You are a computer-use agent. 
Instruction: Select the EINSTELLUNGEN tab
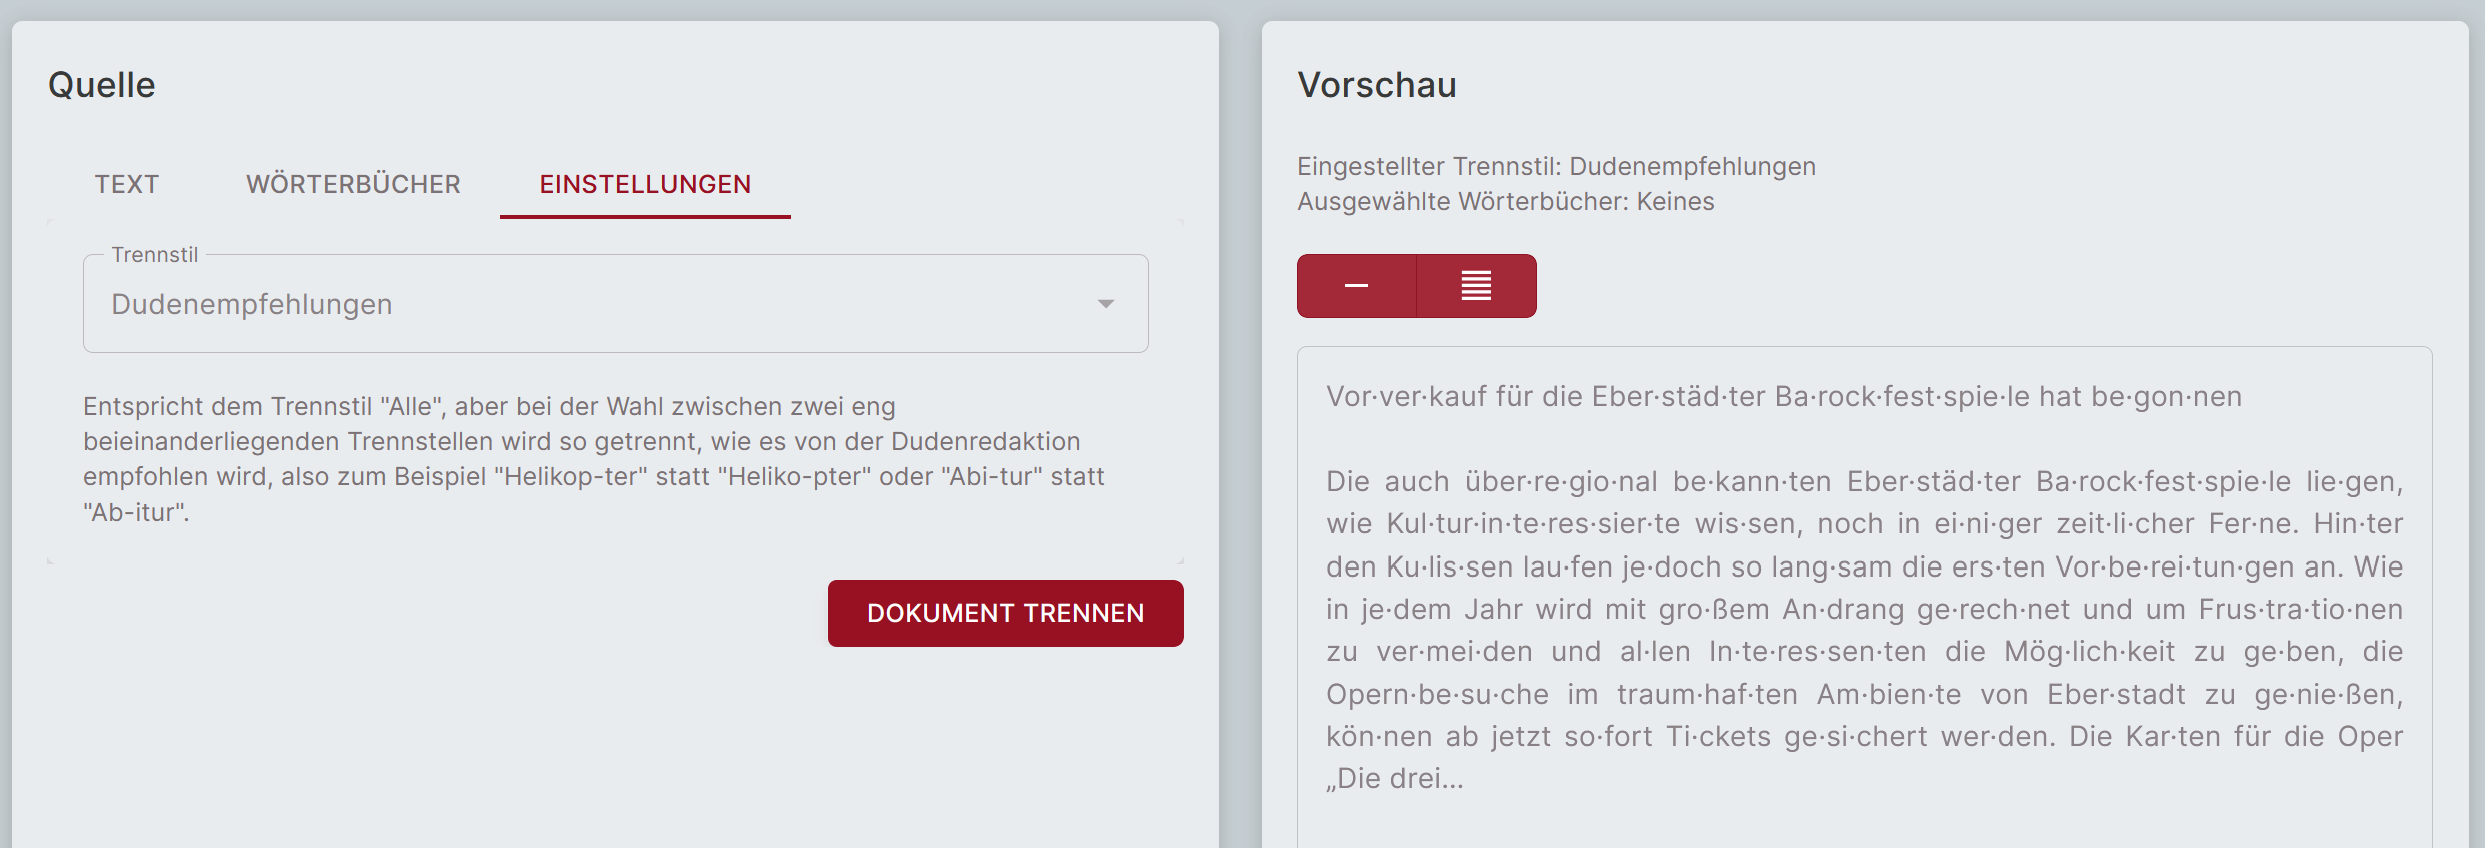pyautogui.click(x=645, y=184)
